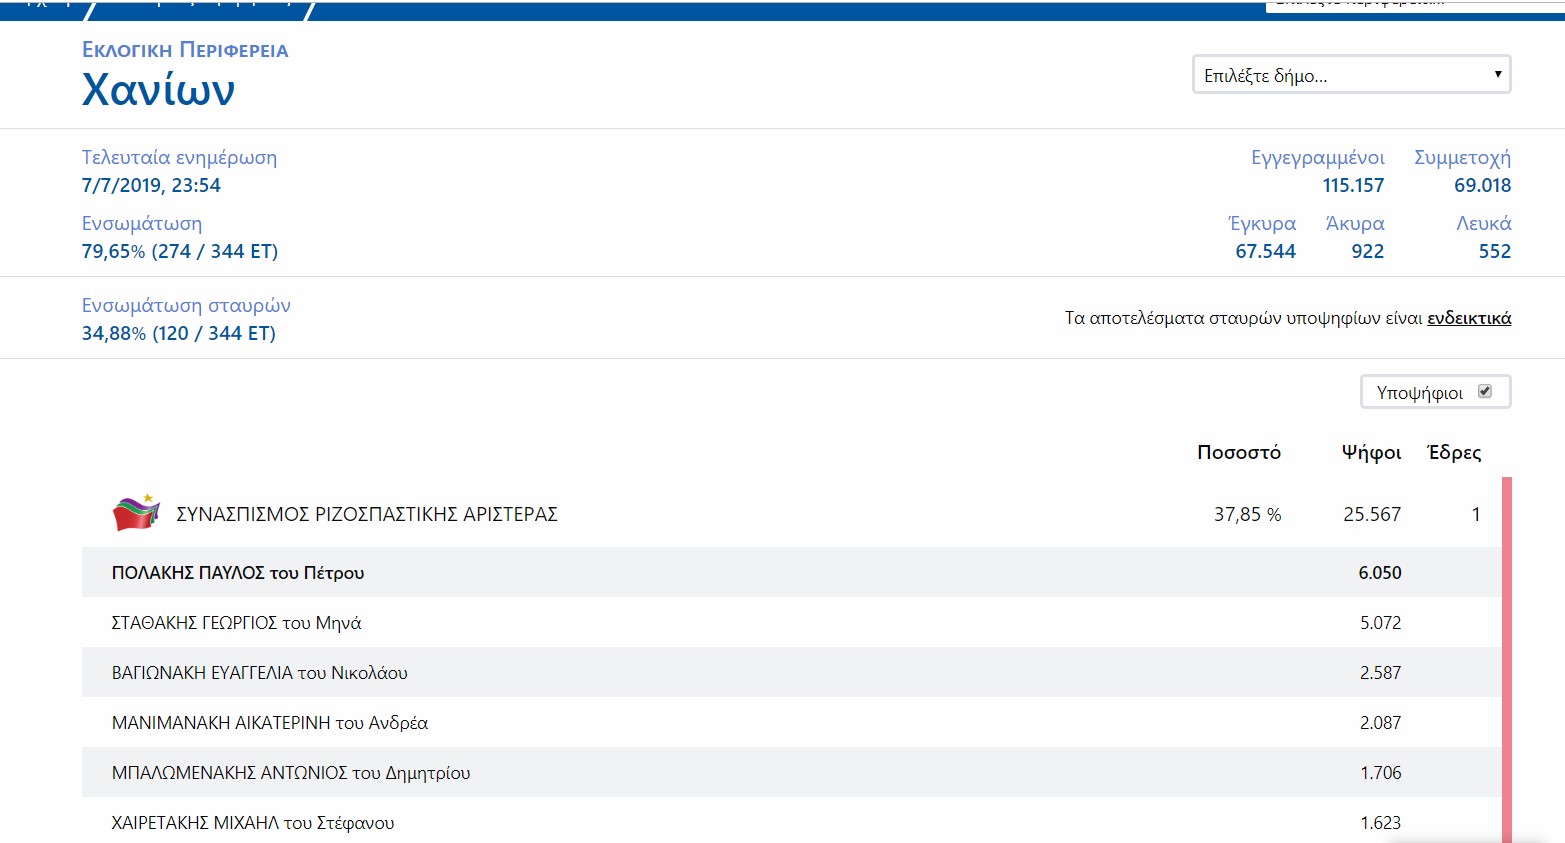Click the Ψήφοι column header
The image size is (1565, 843).
[x=1371, y=452]
